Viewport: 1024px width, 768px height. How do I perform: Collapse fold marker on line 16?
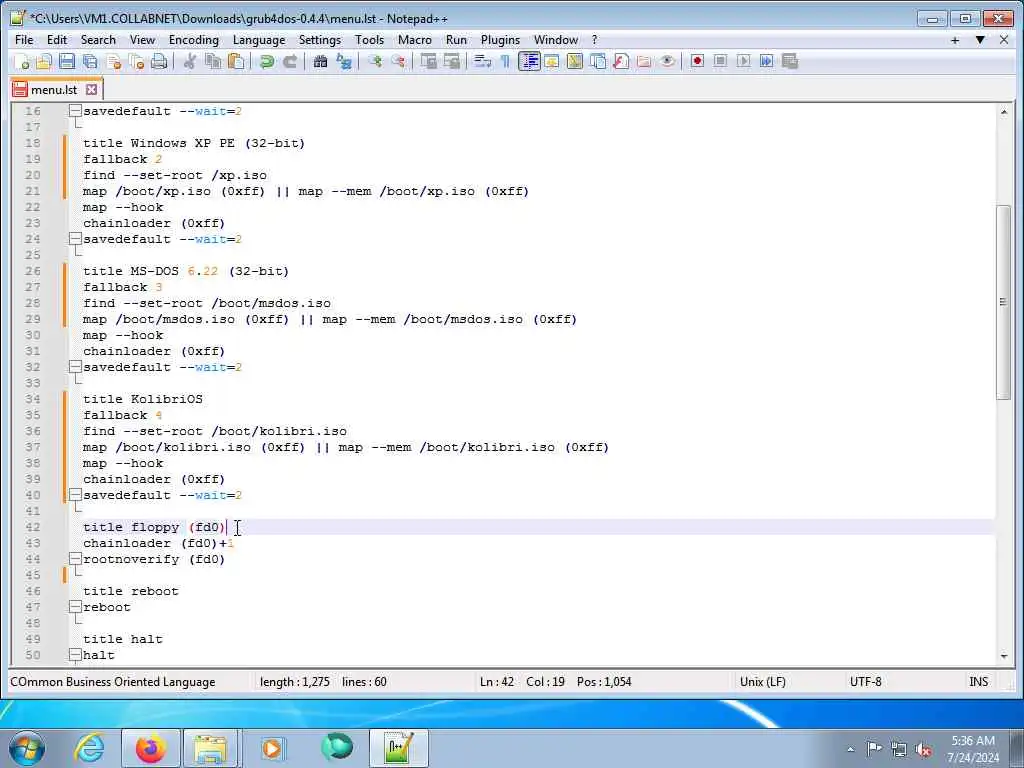(x=76, y=111)
